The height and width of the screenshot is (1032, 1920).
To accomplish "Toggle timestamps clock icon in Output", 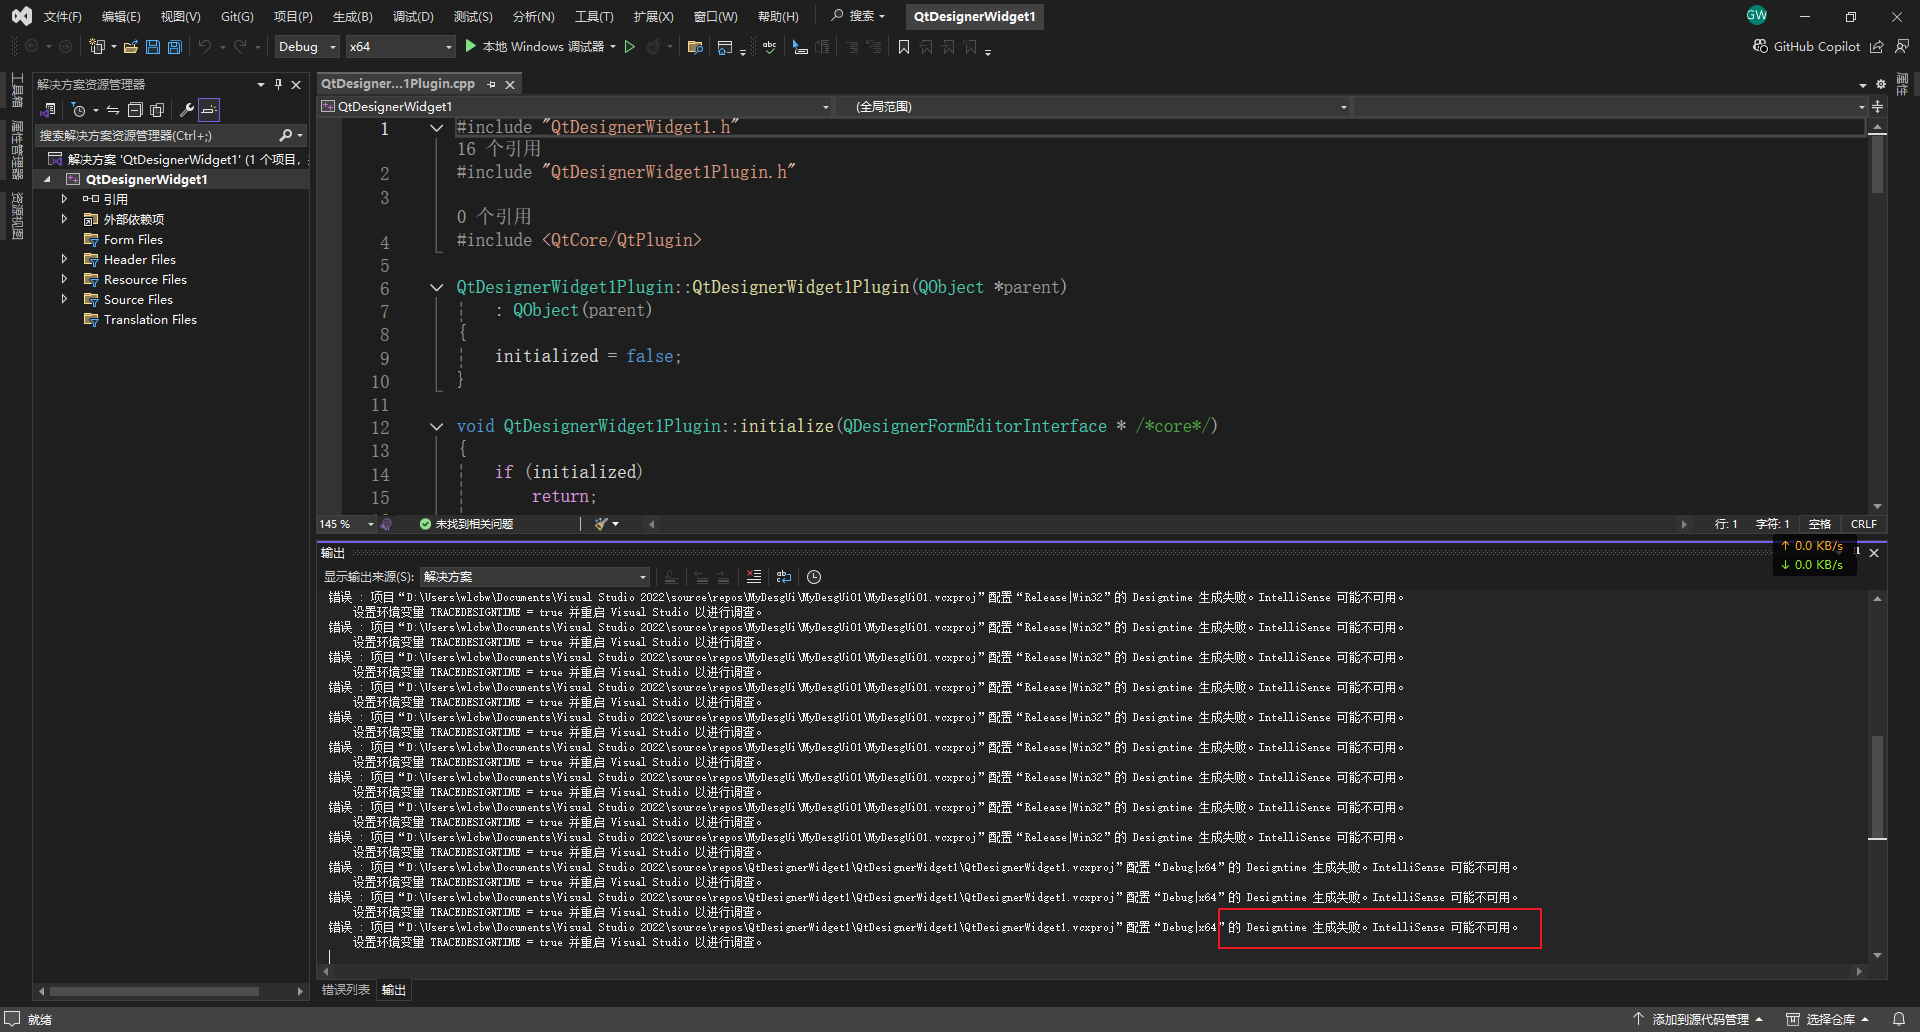I will pyautogui.click(x=814, y=577).
